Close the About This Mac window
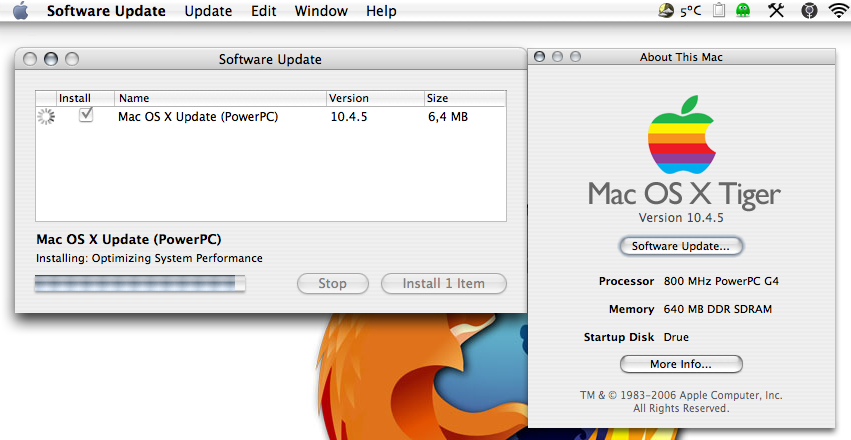The height and width of the screenshot is (440, 851). (539, 56)
